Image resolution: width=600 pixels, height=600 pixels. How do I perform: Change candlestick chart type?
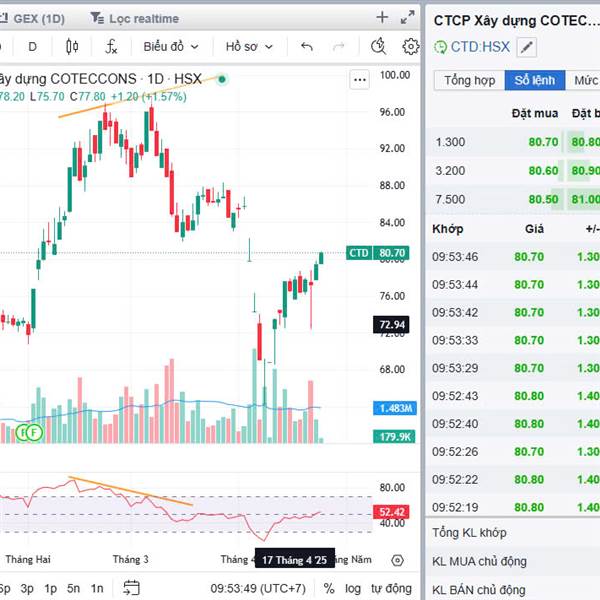click(72, 47)
